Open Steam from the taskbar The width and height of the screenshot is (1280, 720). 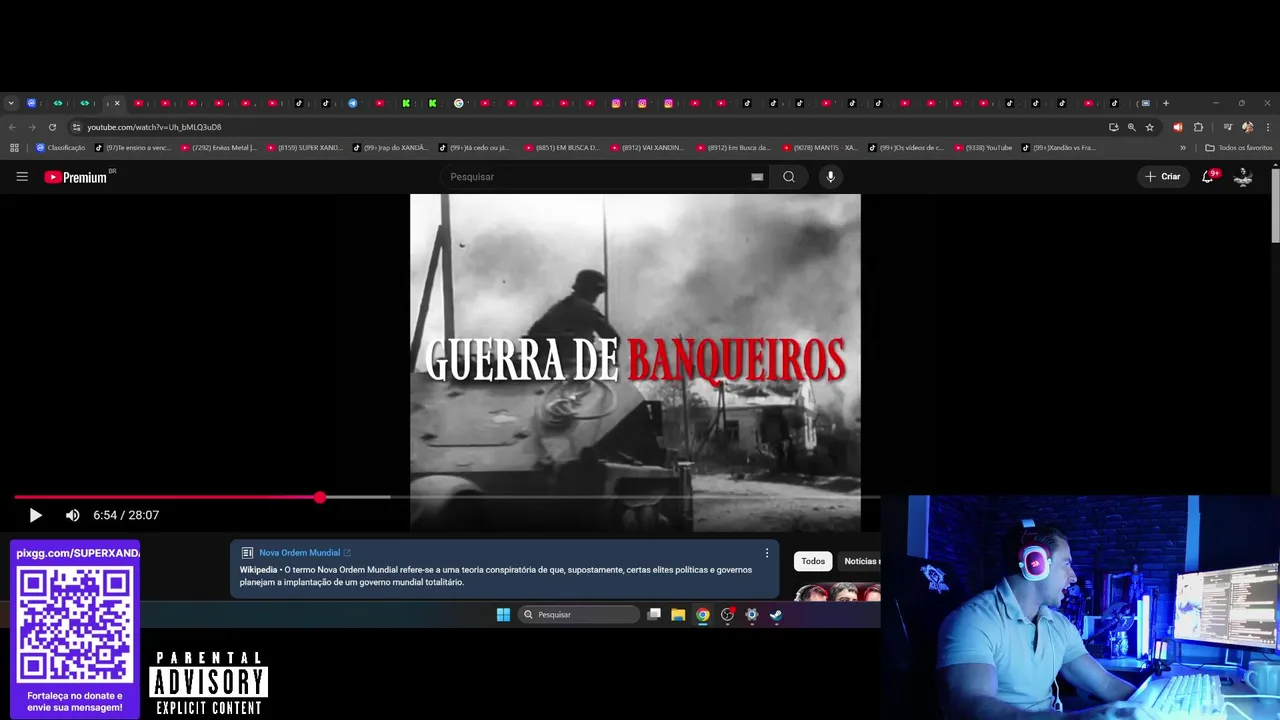(x=776, y=615)
